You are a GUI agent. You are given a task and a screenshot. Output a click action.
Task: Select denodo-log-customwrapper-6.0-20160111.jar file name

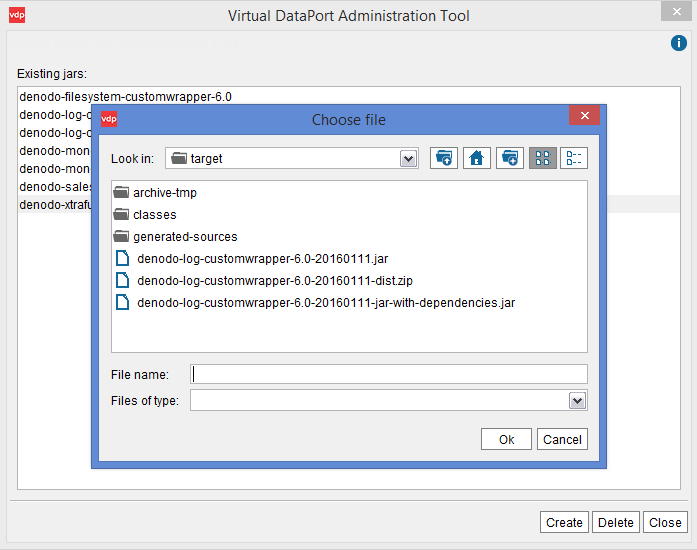263,259
